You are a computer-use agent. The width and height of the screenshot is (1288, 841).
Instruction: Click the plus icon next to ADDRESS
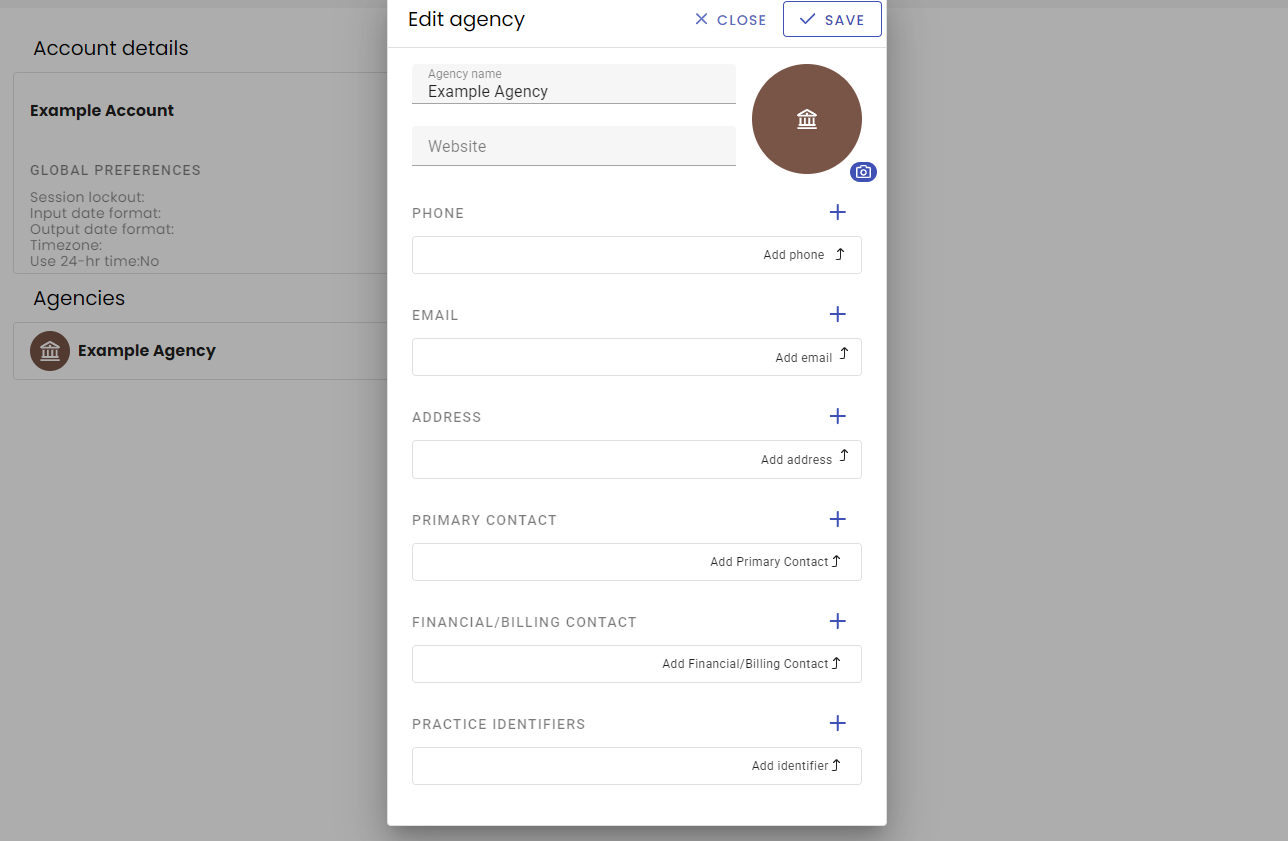pyautogui.click(x=838, y=416)
